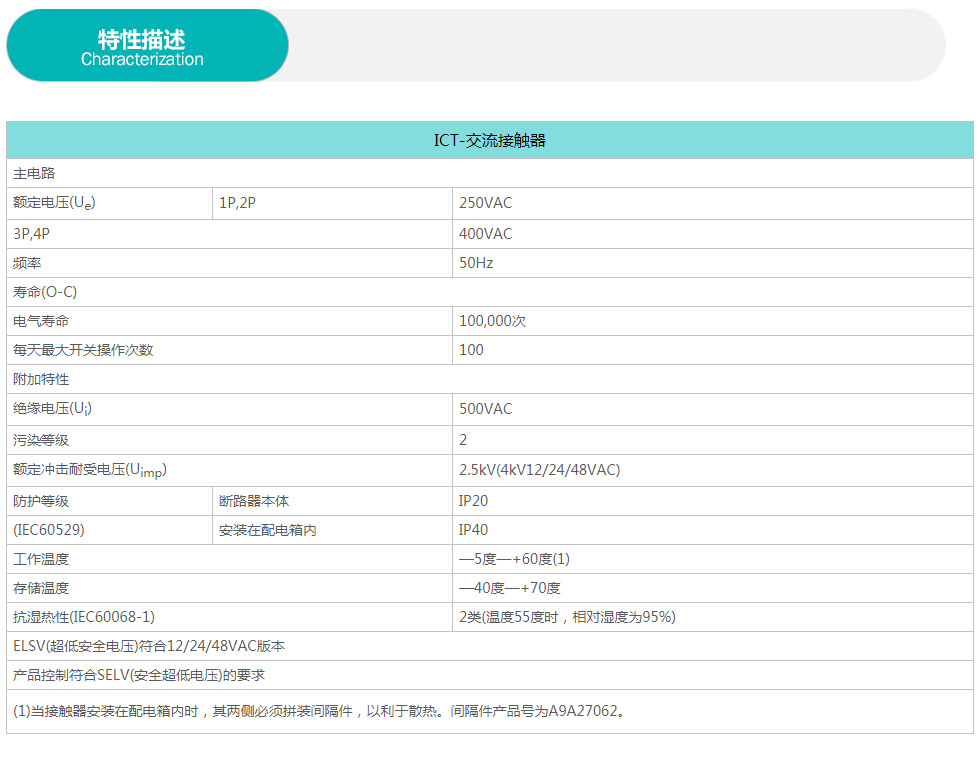Select the 2类(温度55度时 humidity value

(567, 617)
